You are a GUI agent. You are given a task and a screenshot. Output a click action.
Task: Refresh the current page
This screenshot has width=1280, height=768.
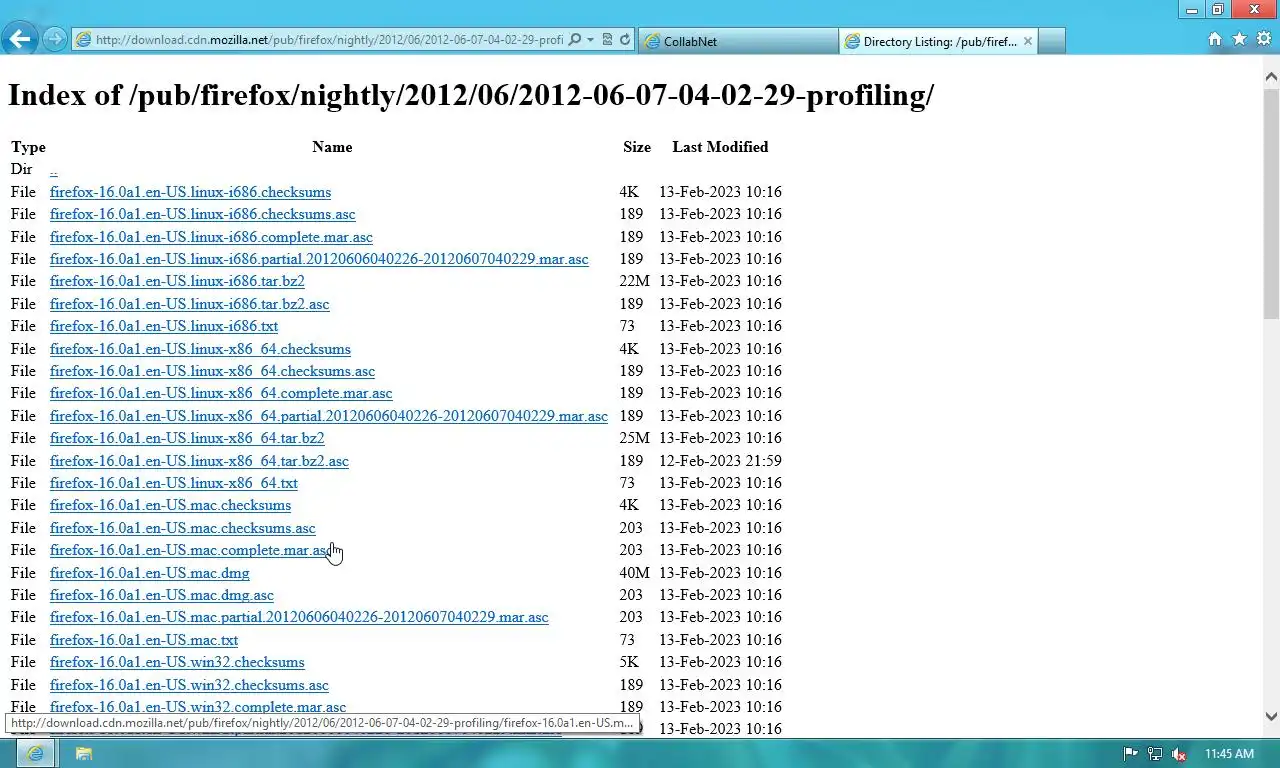[x=625, y=40]
